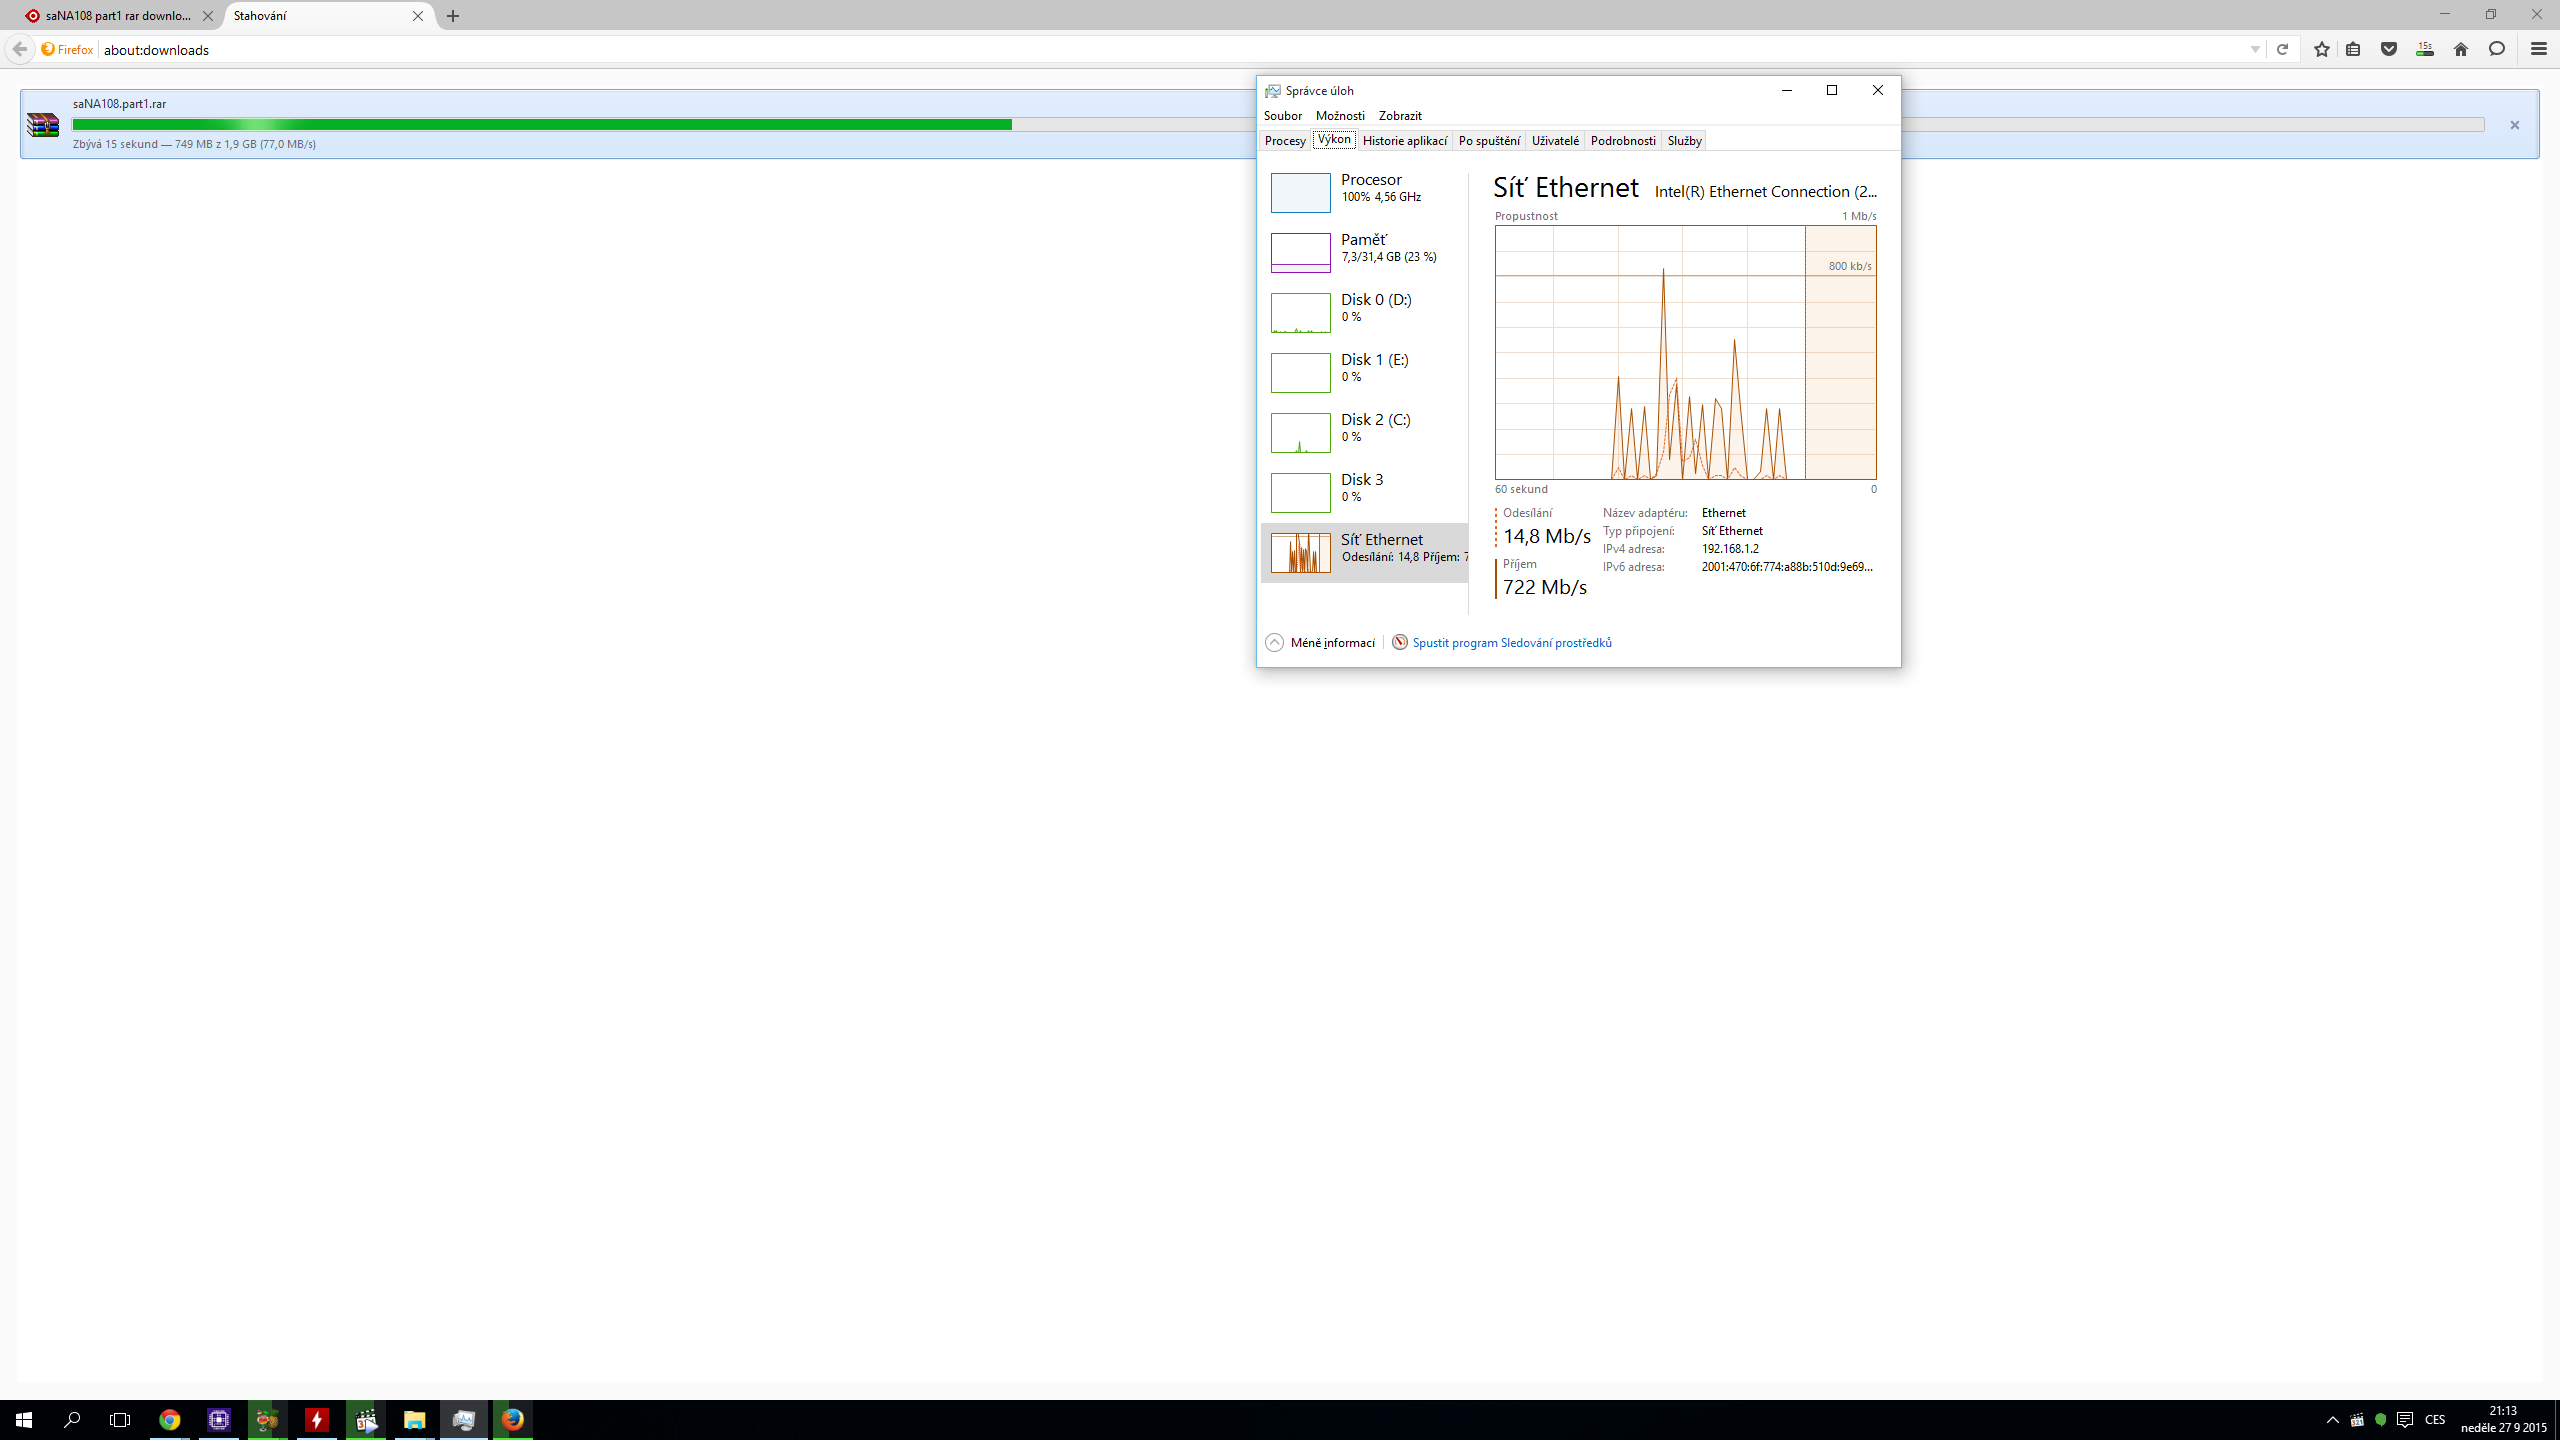
Task: Open the Hello chat bubble icon
Action: (x=2497, y=49)
